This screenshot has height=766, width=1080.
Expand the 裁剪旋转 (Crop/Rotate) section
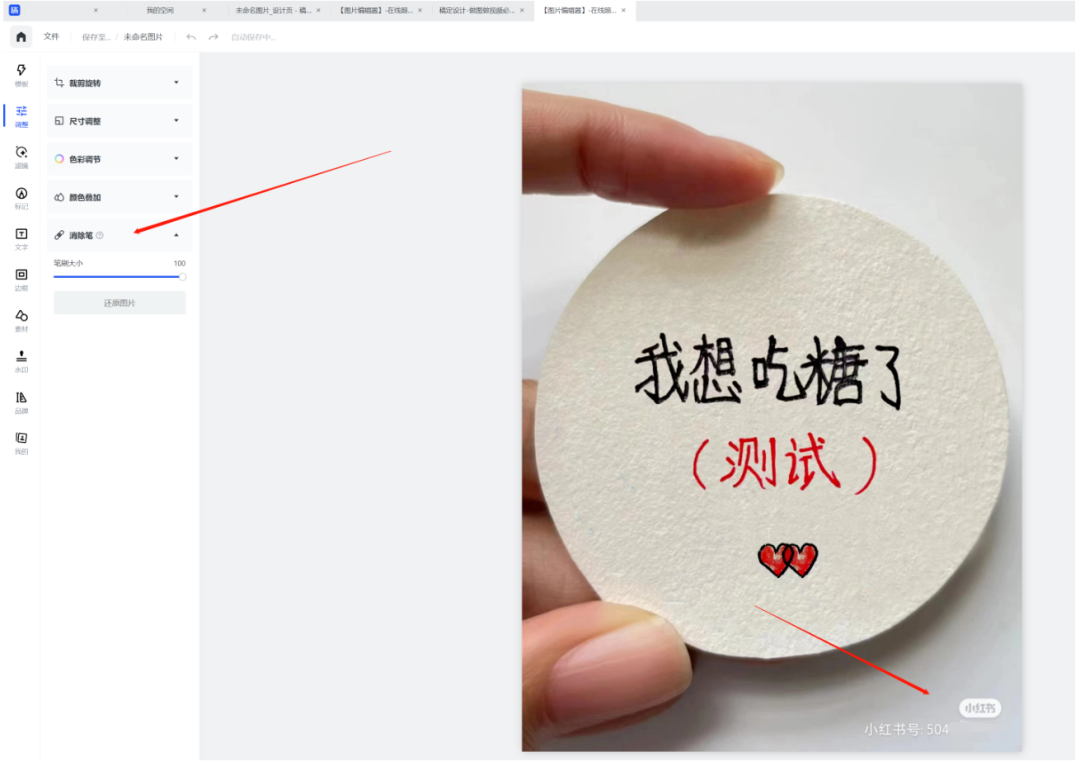tap(119, 82)
